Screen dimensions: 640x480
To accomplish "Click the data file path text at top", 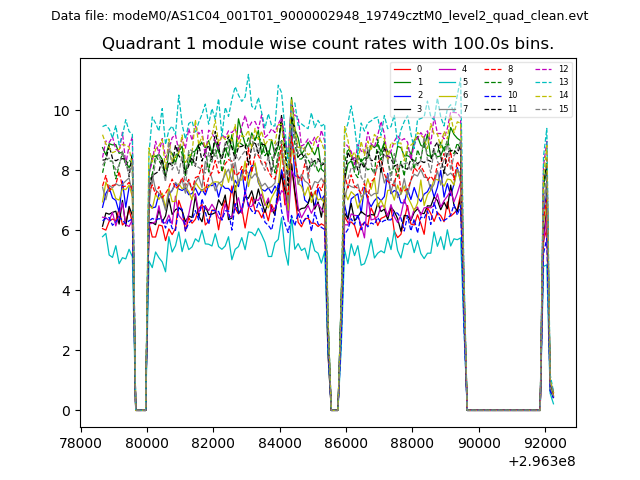I will (x=319, y=16).
